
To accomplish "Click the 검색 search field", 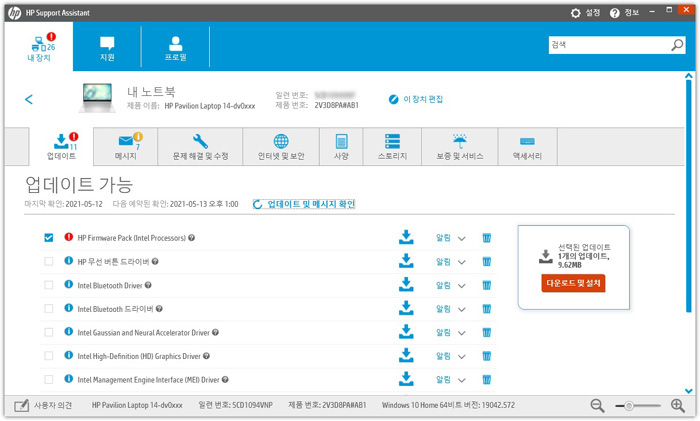I will coord(610,45).
